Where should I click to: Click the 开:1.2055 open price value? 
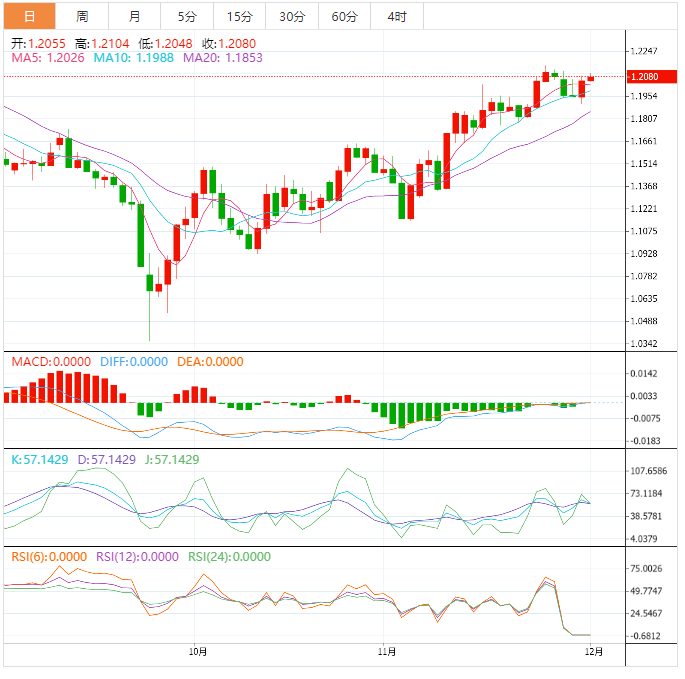point(38,44)
